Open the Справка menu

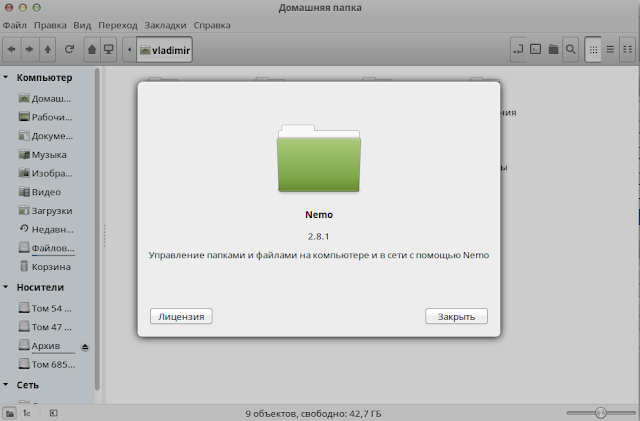(212, 25)
